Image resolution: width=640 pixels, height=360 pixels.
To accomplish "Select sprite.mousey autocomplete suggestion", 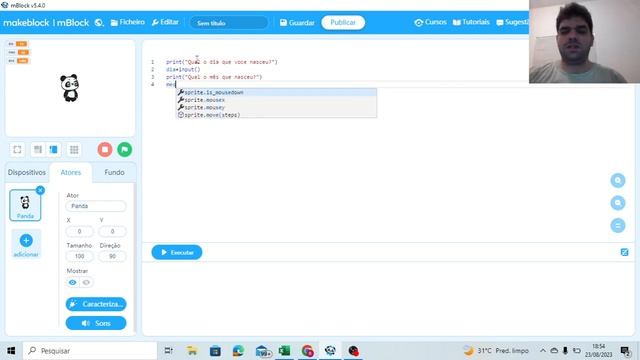I will pyautogui.click(x=276, y=107).
